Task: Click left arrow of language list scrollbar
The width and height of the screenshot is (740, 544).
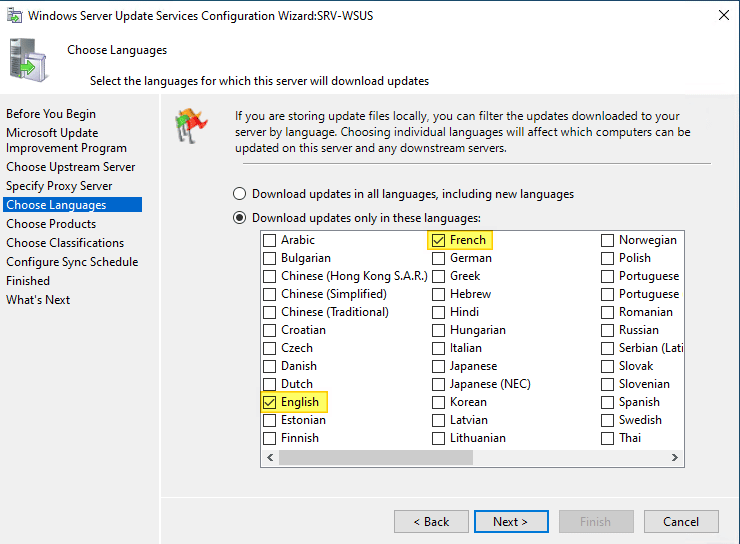Action: (270, 457)
